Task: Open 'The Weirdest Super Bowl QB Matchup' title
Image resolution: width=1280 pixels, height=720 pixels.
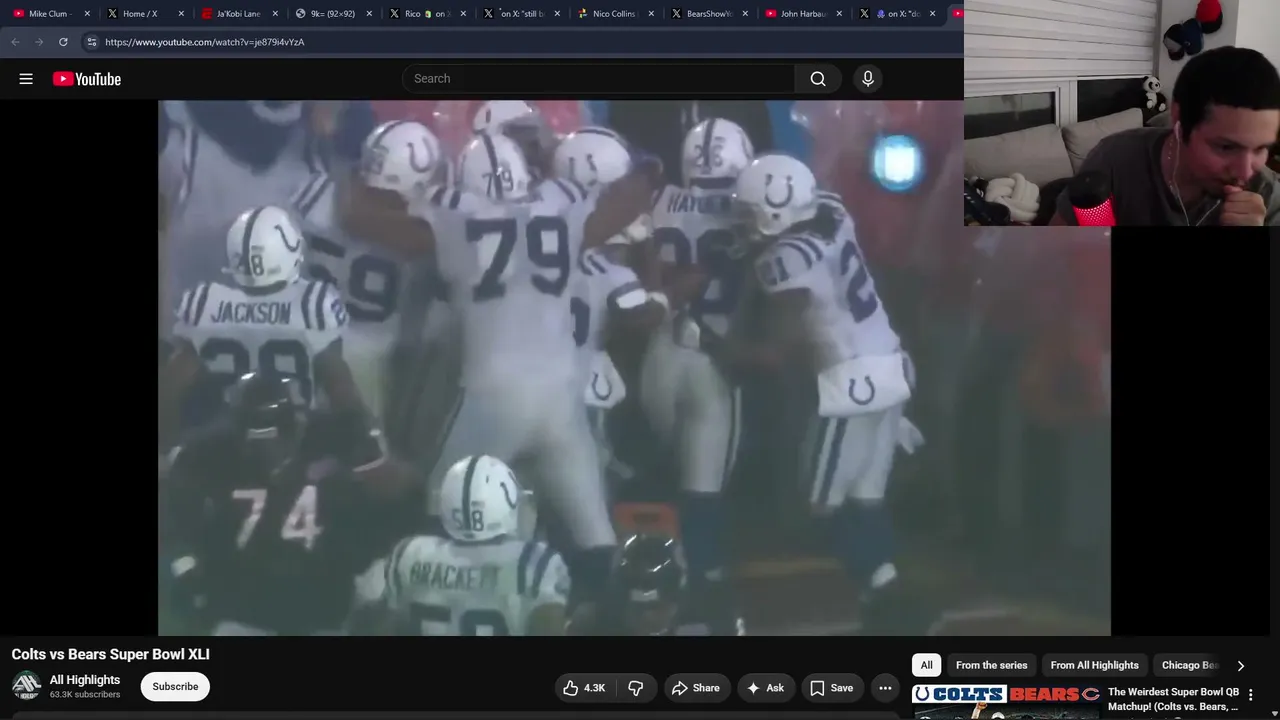Action: point(1173,699)
